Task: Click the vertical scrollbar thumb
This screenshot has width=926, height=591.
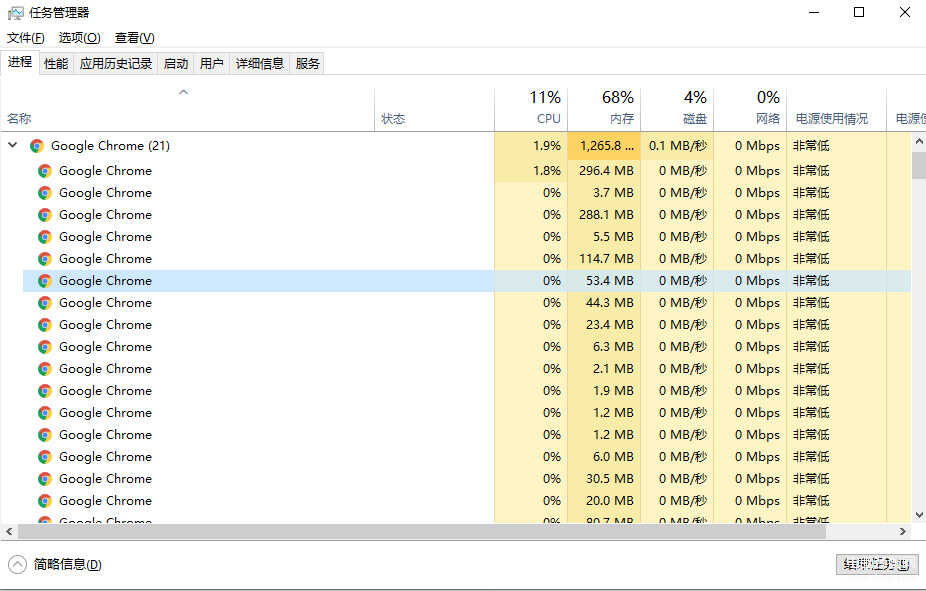Action: click(x=919, y=165)
